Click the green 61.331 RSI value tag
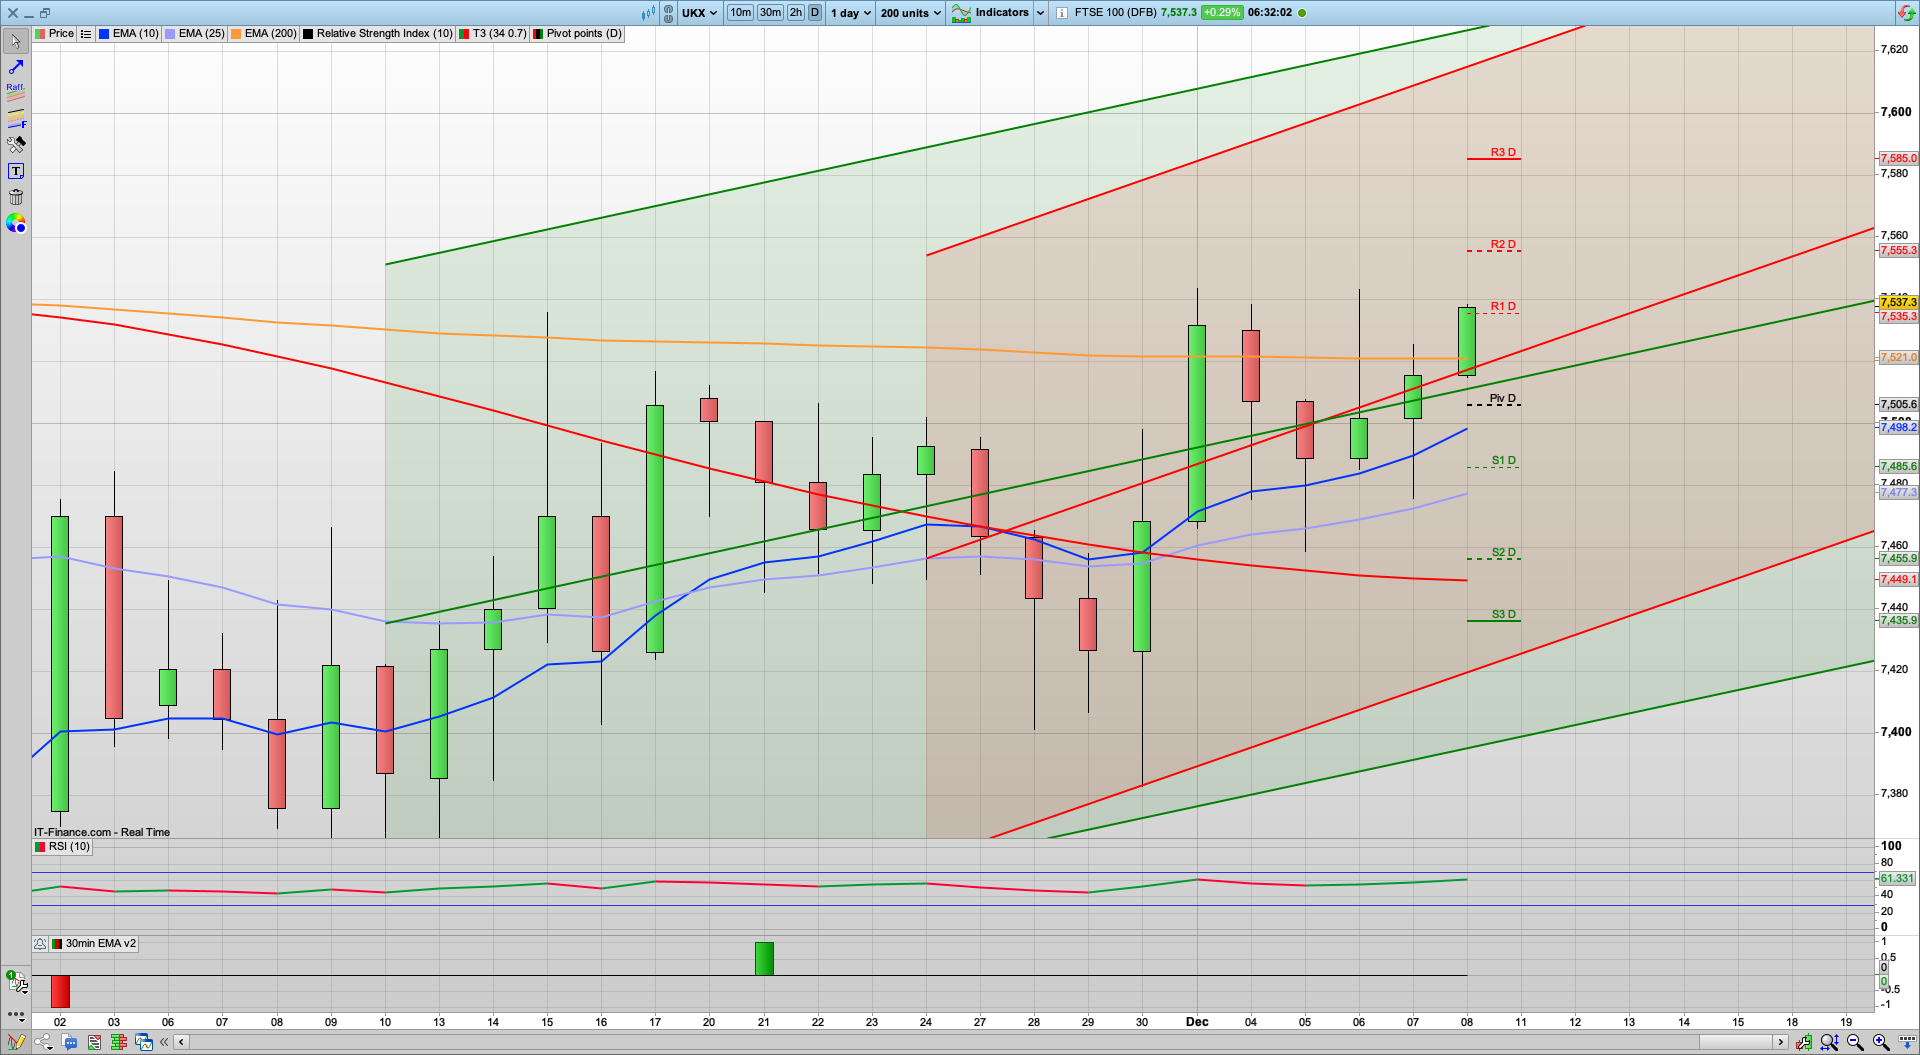1920x1055 pixels. pos(1897,878)
